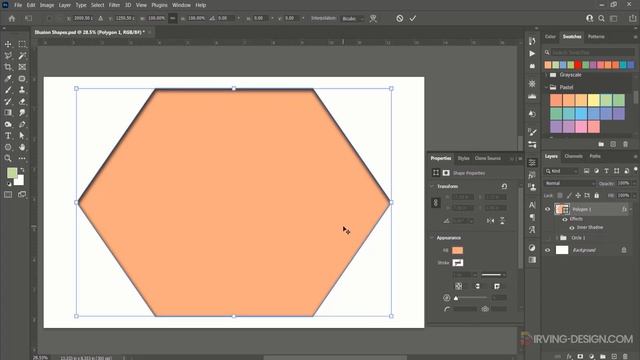Flip shape horizontally in Properties
The image size is (640, 360).
tap(490, 220)
